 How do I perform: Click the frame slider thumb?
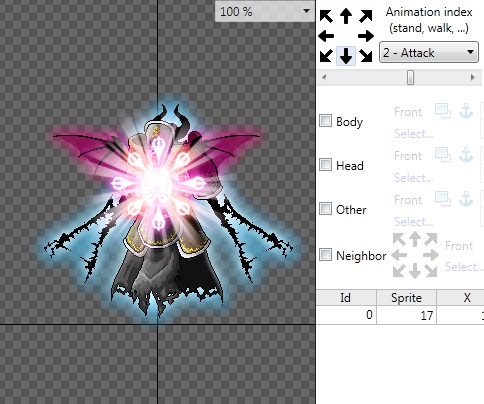(411, 78)
